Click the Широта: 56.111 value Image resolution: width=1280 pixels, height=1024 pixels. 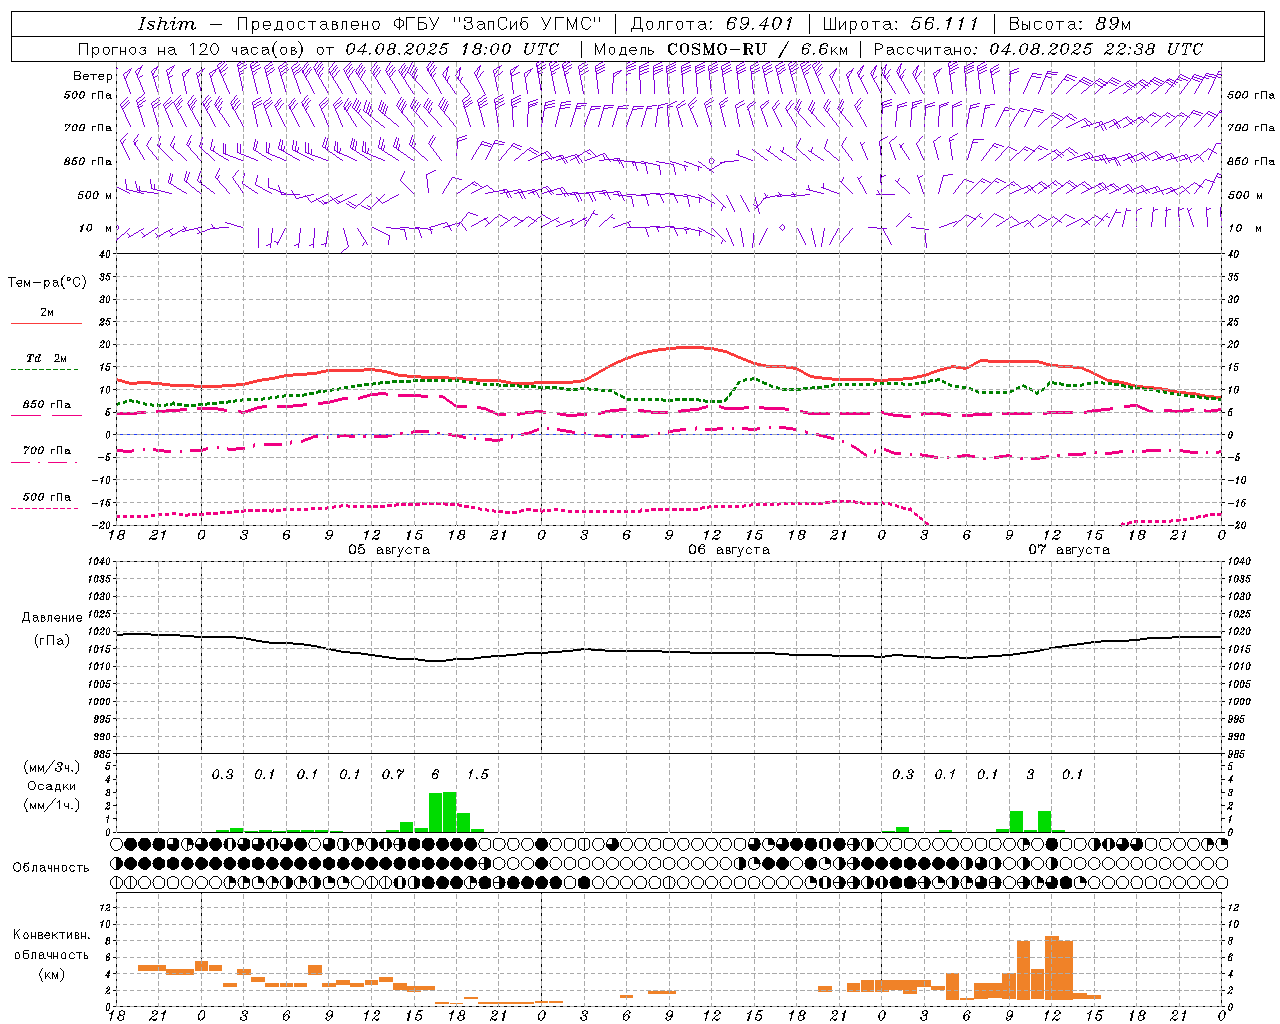pyautogui.click(x=900, y=24)
